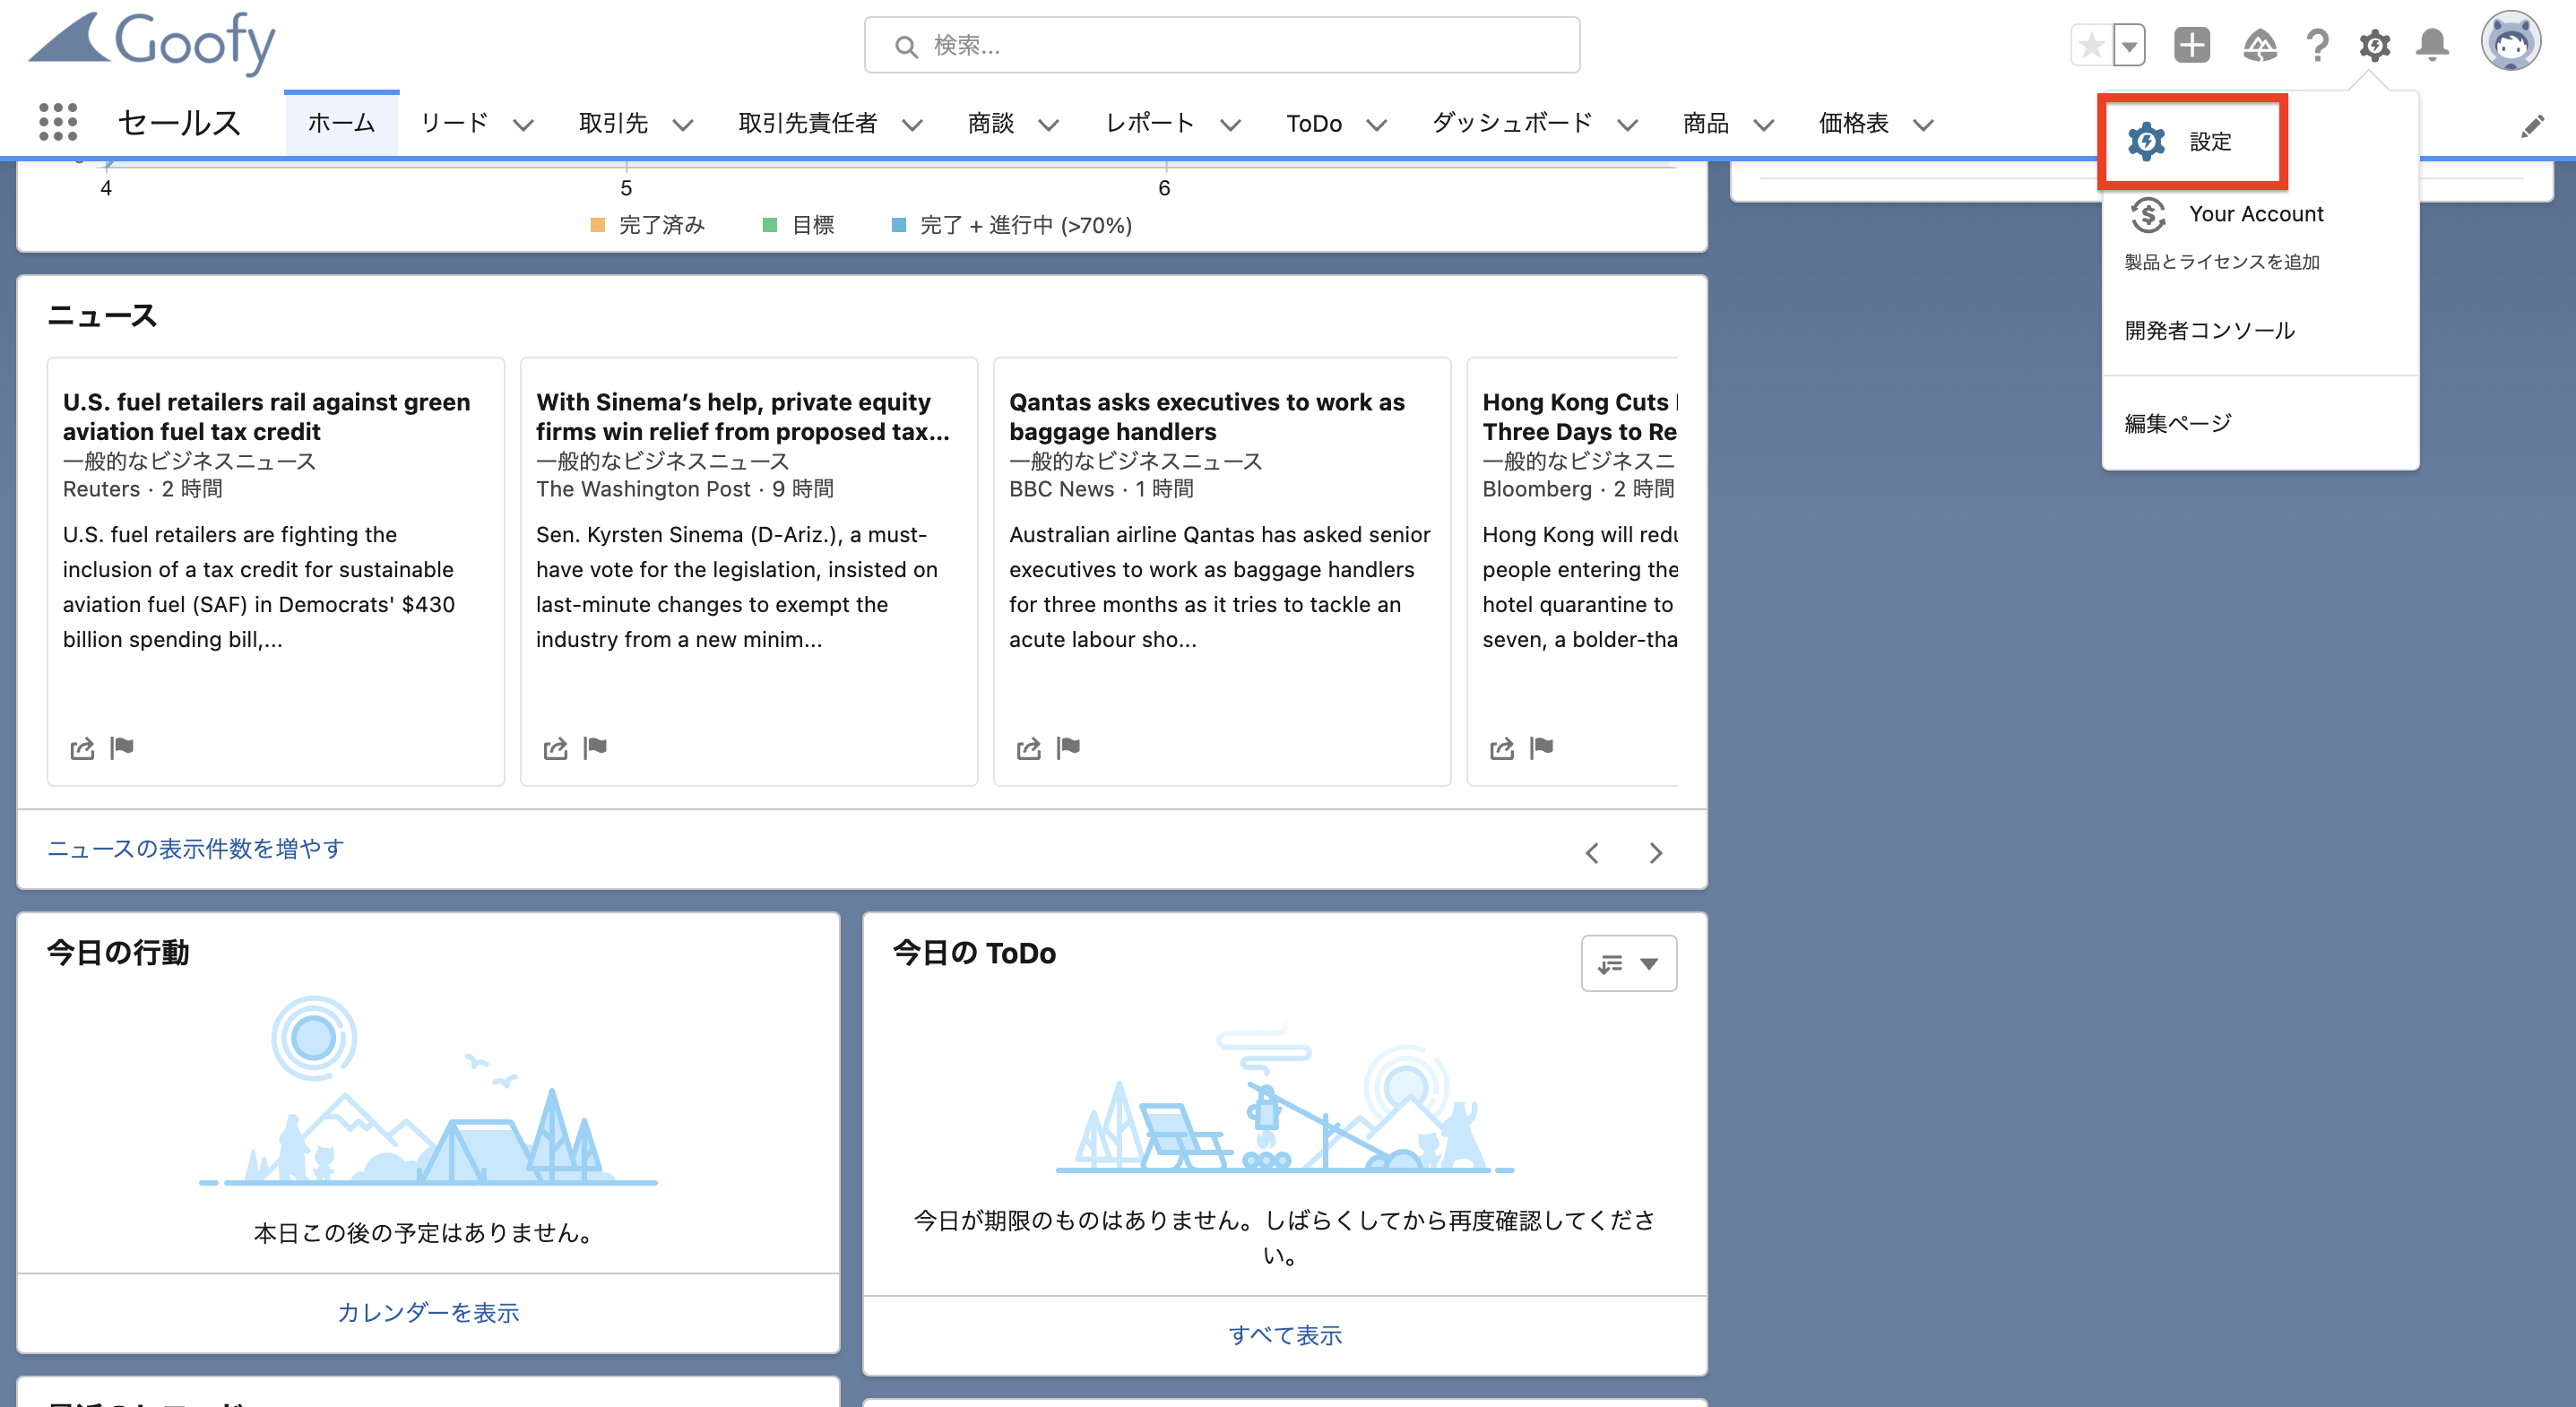Open the 価格表 tab
Viewport: 2576px width, 1407px height.
1853,123
